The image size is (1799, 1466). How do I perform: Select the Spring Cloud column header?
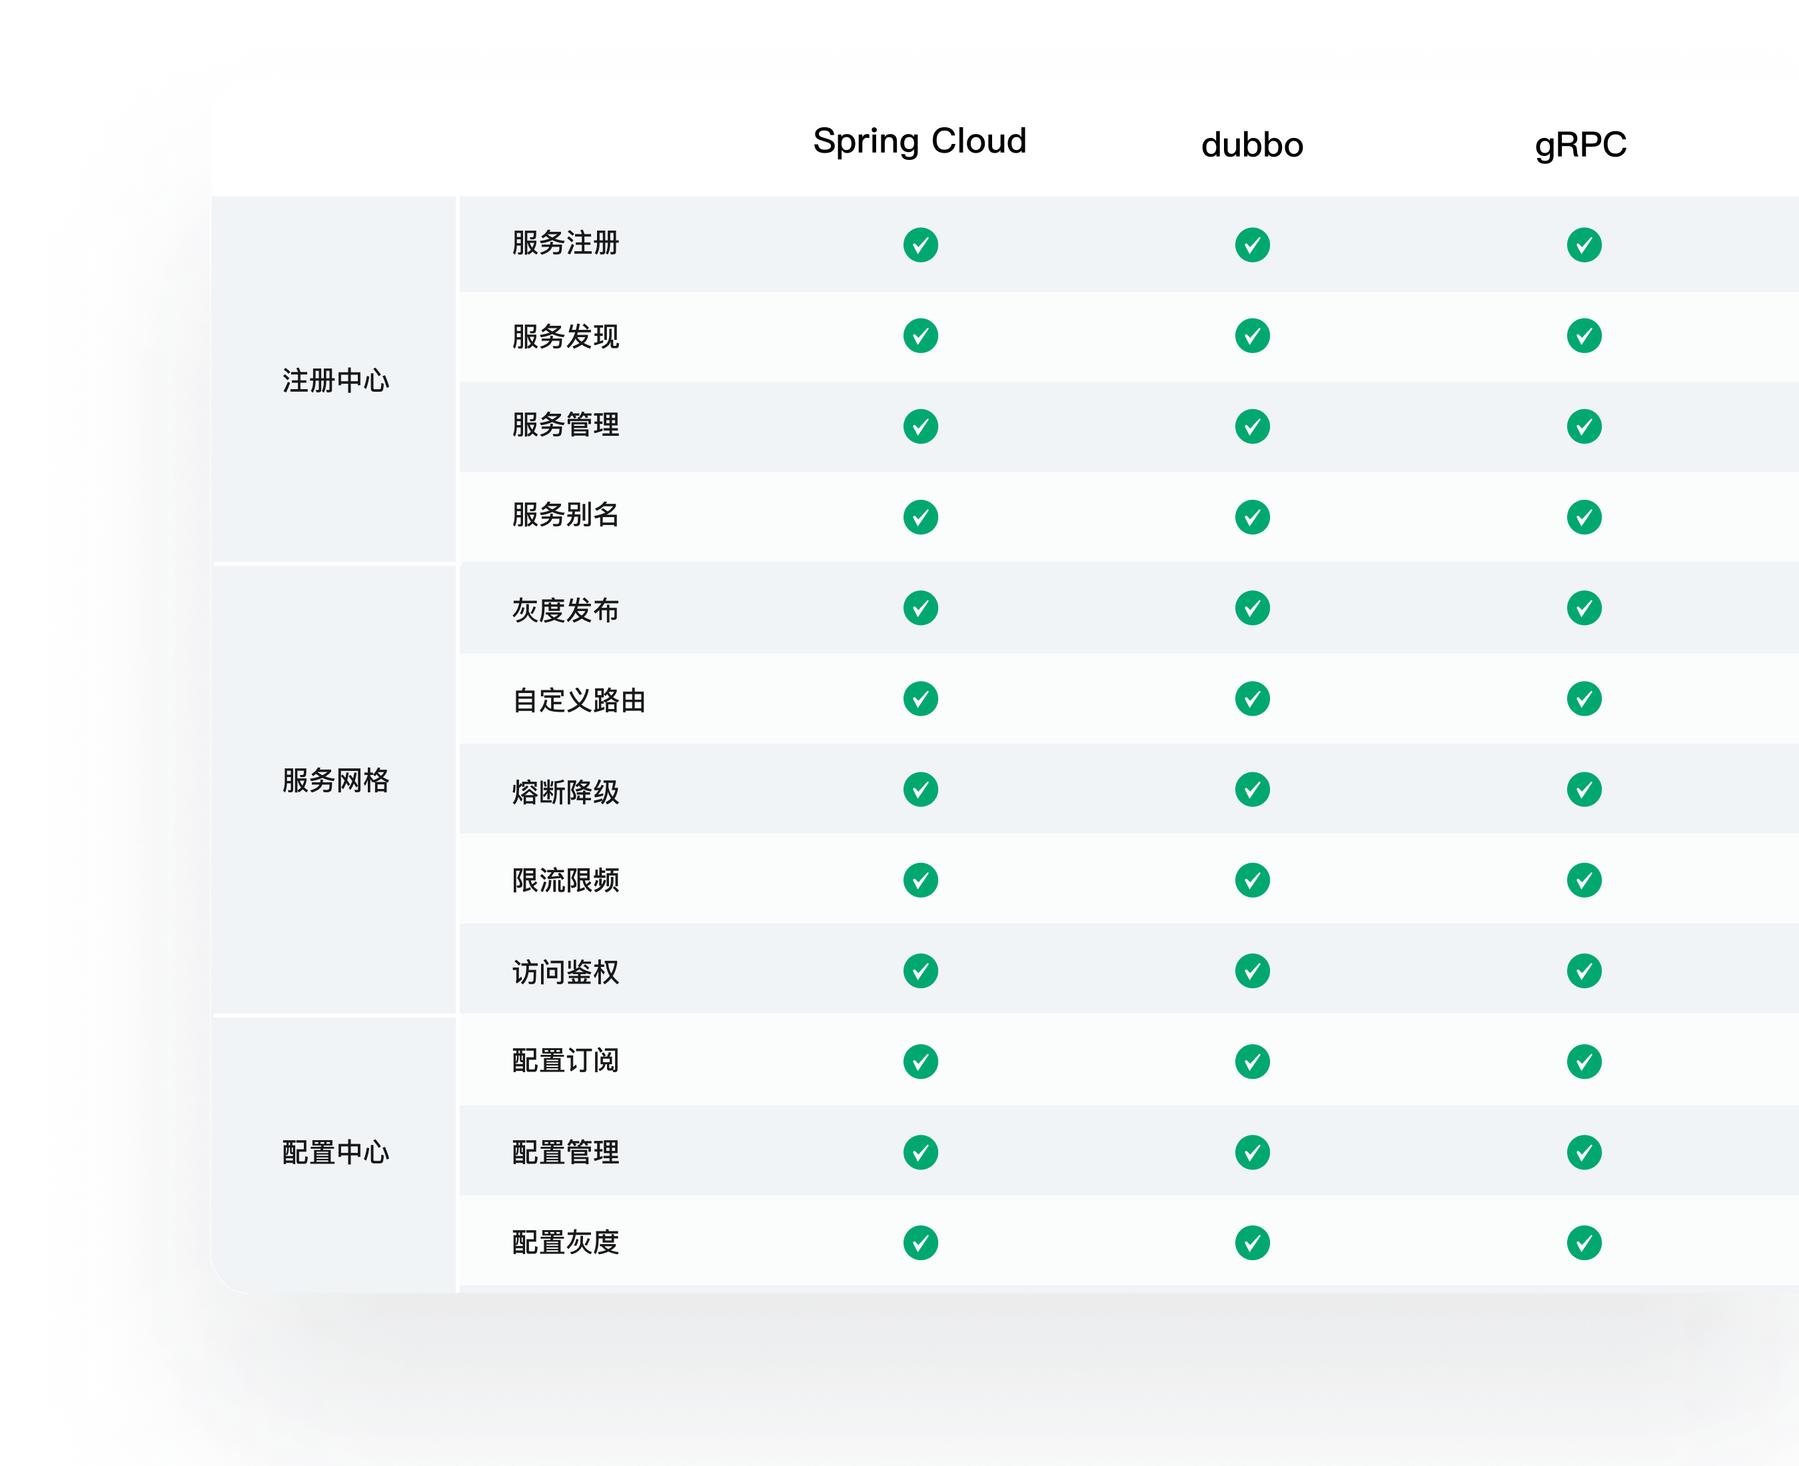(x=919, y=141)
